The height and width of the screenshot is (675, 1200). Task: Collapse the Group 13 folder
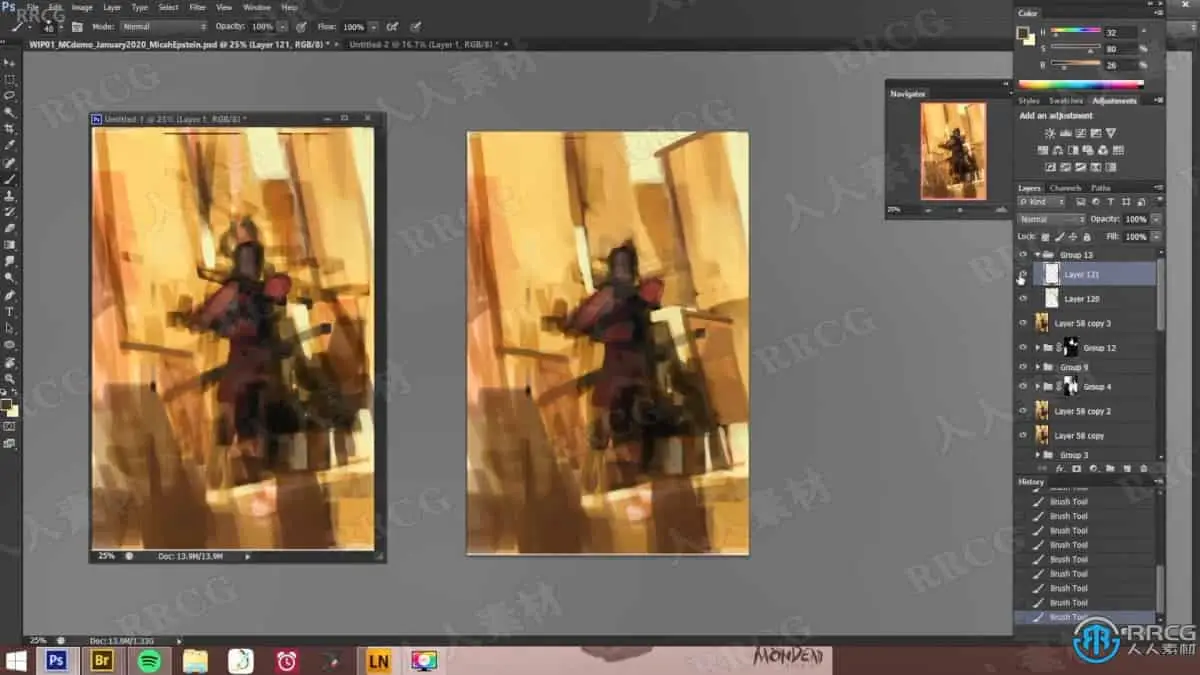coord(1037,255)
